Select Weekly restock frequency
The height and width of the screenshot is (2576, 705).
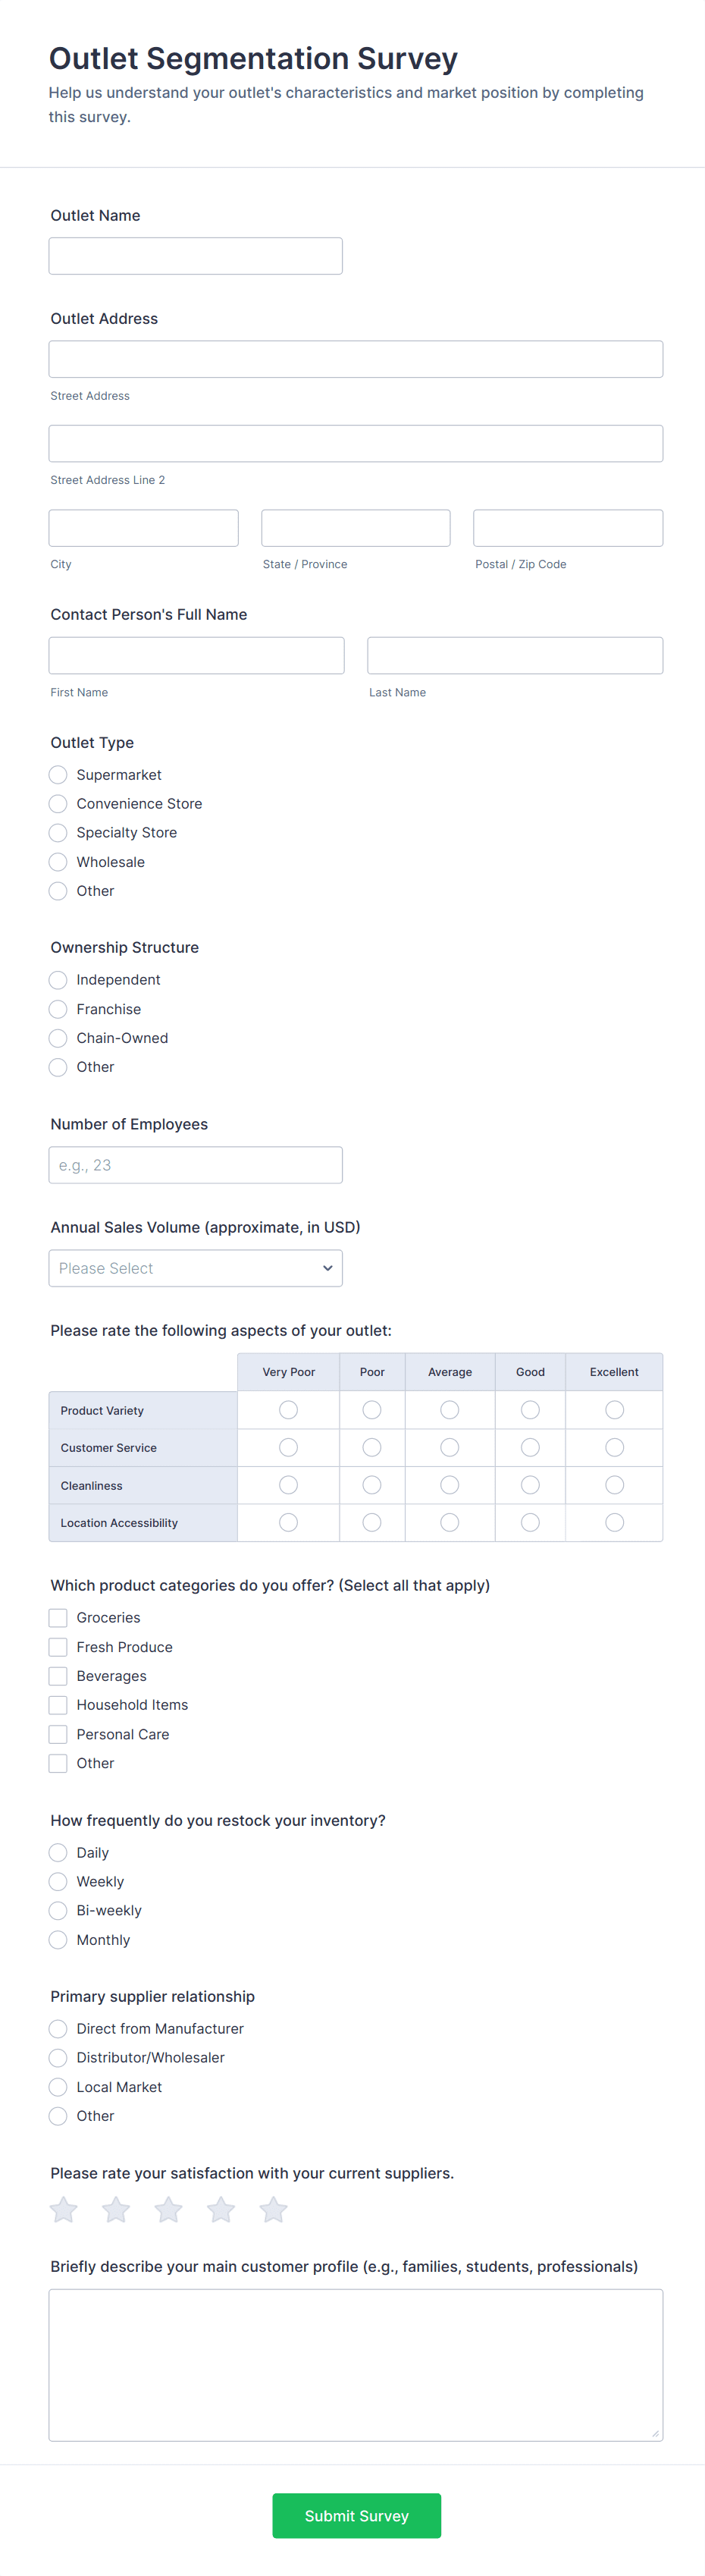point(58,1881)
